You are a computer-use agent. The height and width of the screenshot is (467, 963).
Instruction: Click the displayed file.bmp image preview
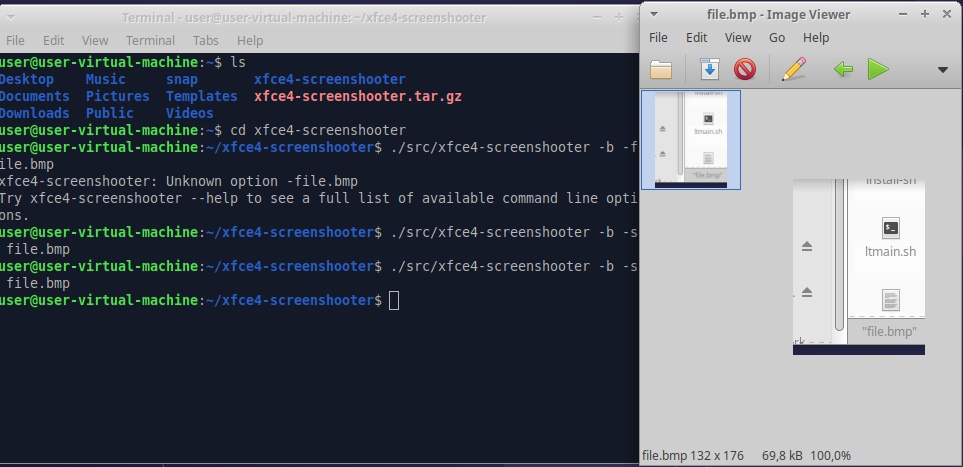(x=858, y=265)
